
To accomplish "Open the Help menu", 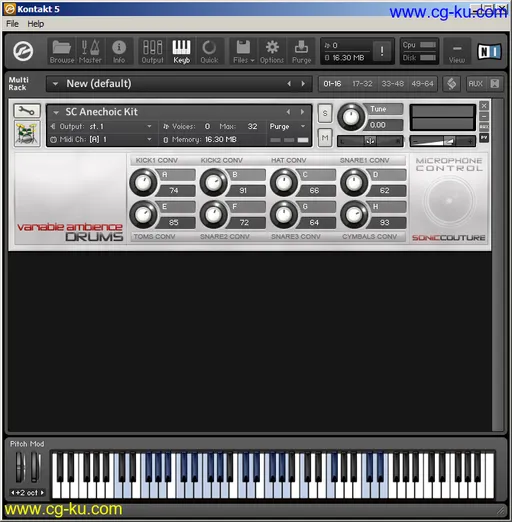I will click(x=36, y=24).
